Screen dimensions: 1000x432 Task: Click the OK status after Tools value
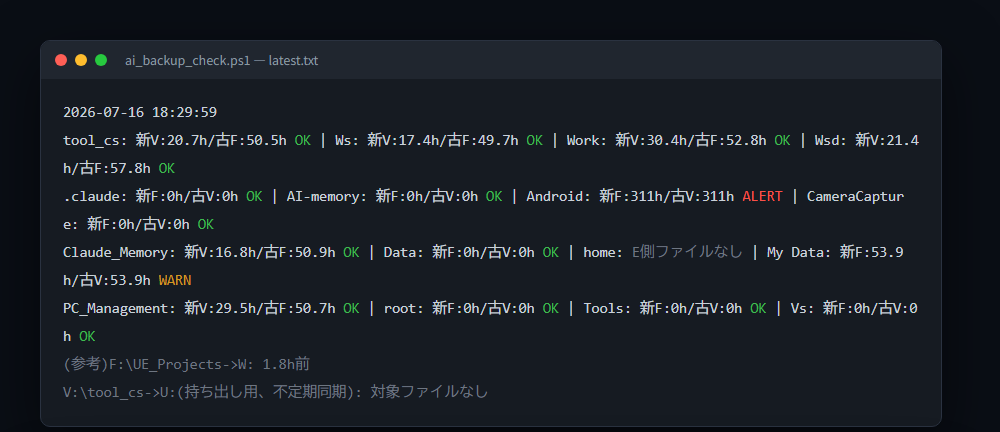coord(758,309)
